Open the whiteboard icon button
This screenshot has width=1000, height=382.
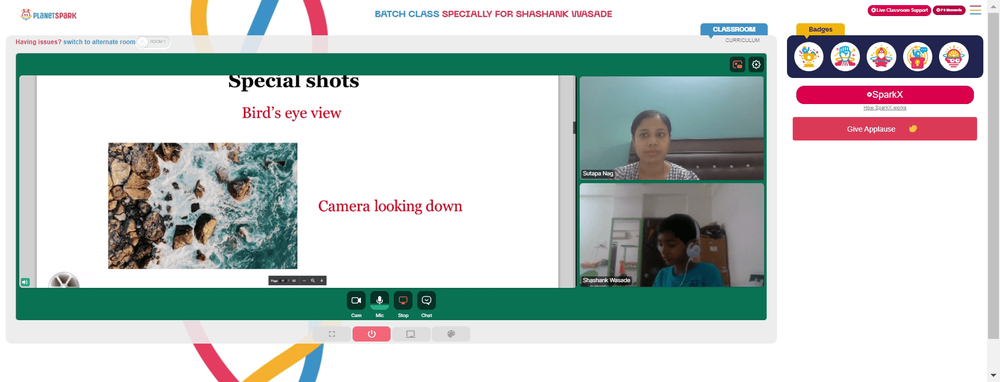click(411, 334)
